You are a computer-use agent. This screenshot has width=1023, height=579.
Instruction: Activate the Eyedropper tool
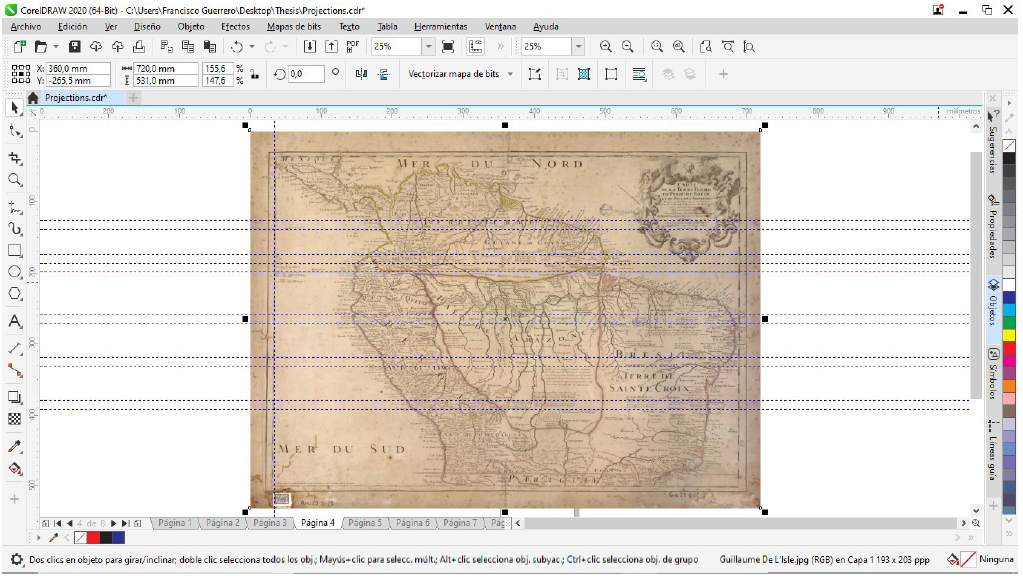[15, 446]
